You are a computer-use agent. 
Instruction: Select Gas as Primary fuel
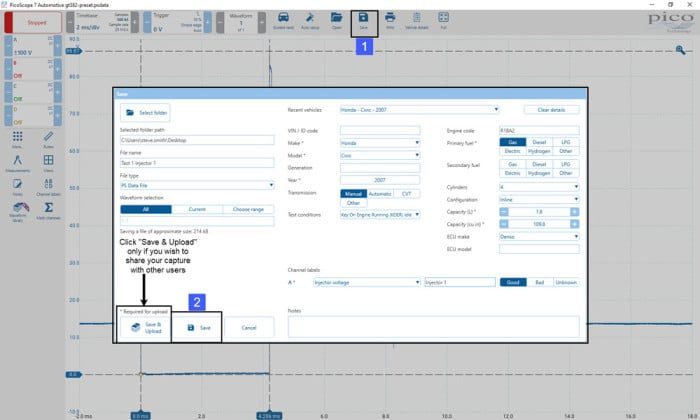[512, 142]
